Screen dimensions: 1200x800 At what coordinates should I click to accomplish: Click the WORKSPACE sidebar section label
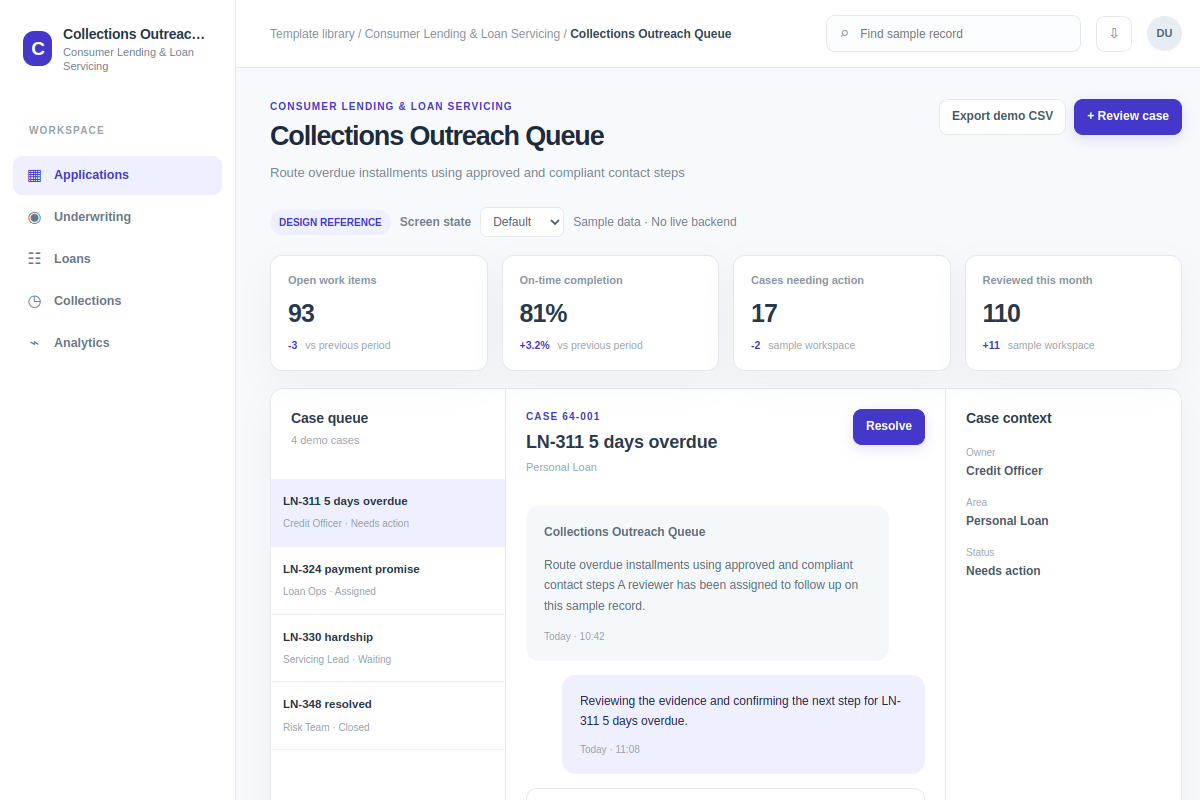[67, 131]
